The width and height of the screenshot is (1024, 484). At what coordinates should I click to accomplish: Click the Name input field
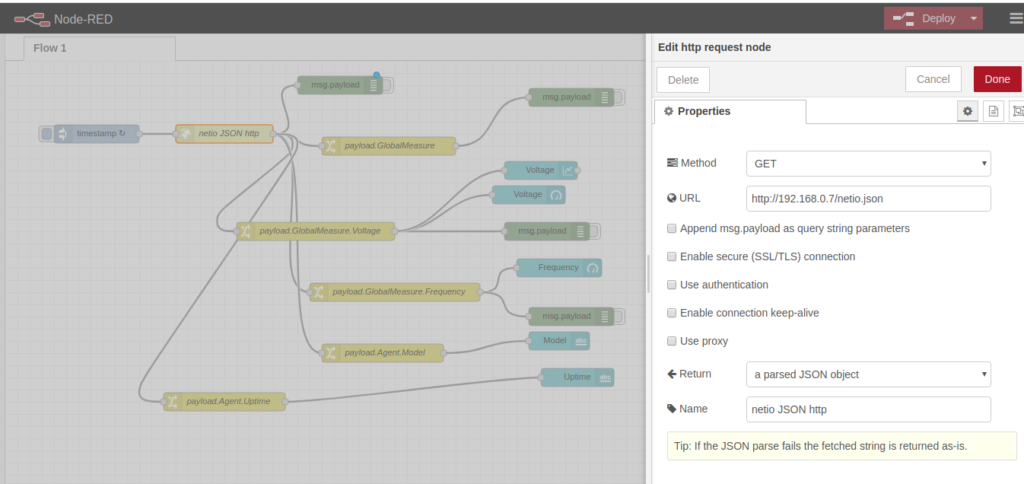pyautogui.click(x=869, y=410)
